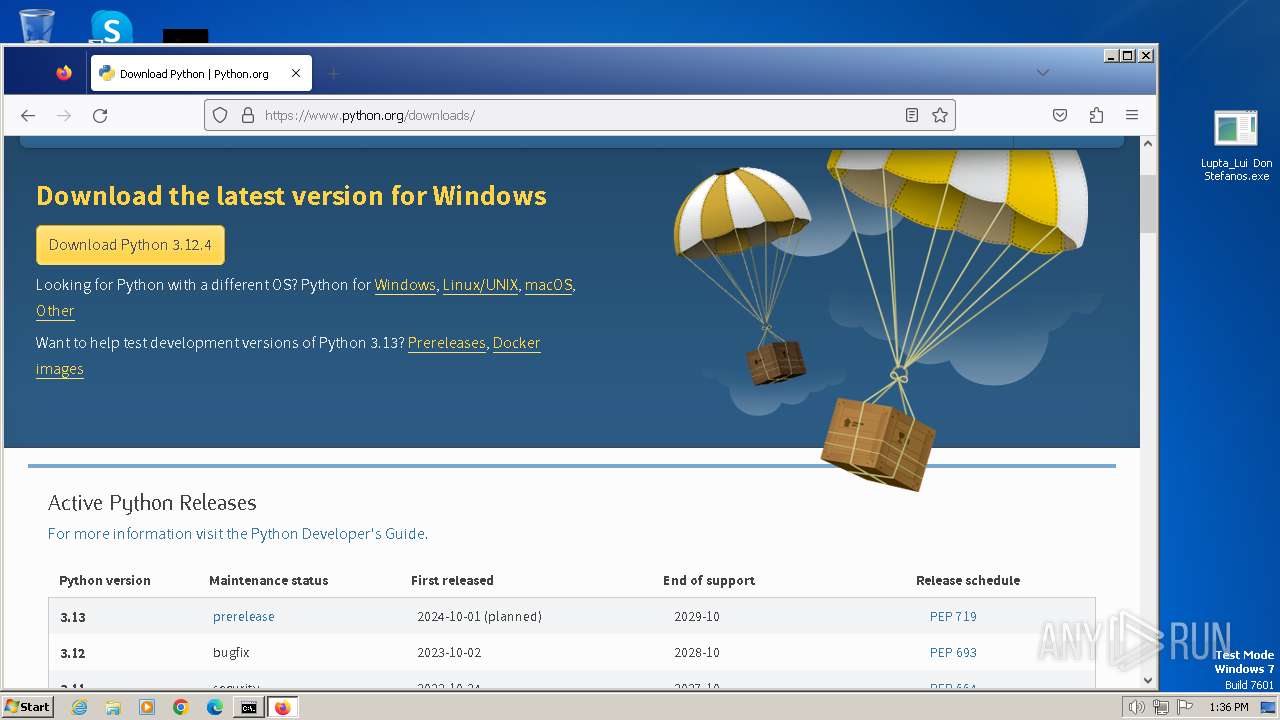Viewport: 1280px width, 720px height.
Task: Click the Firefox back arrow
Action: (28, 115)
